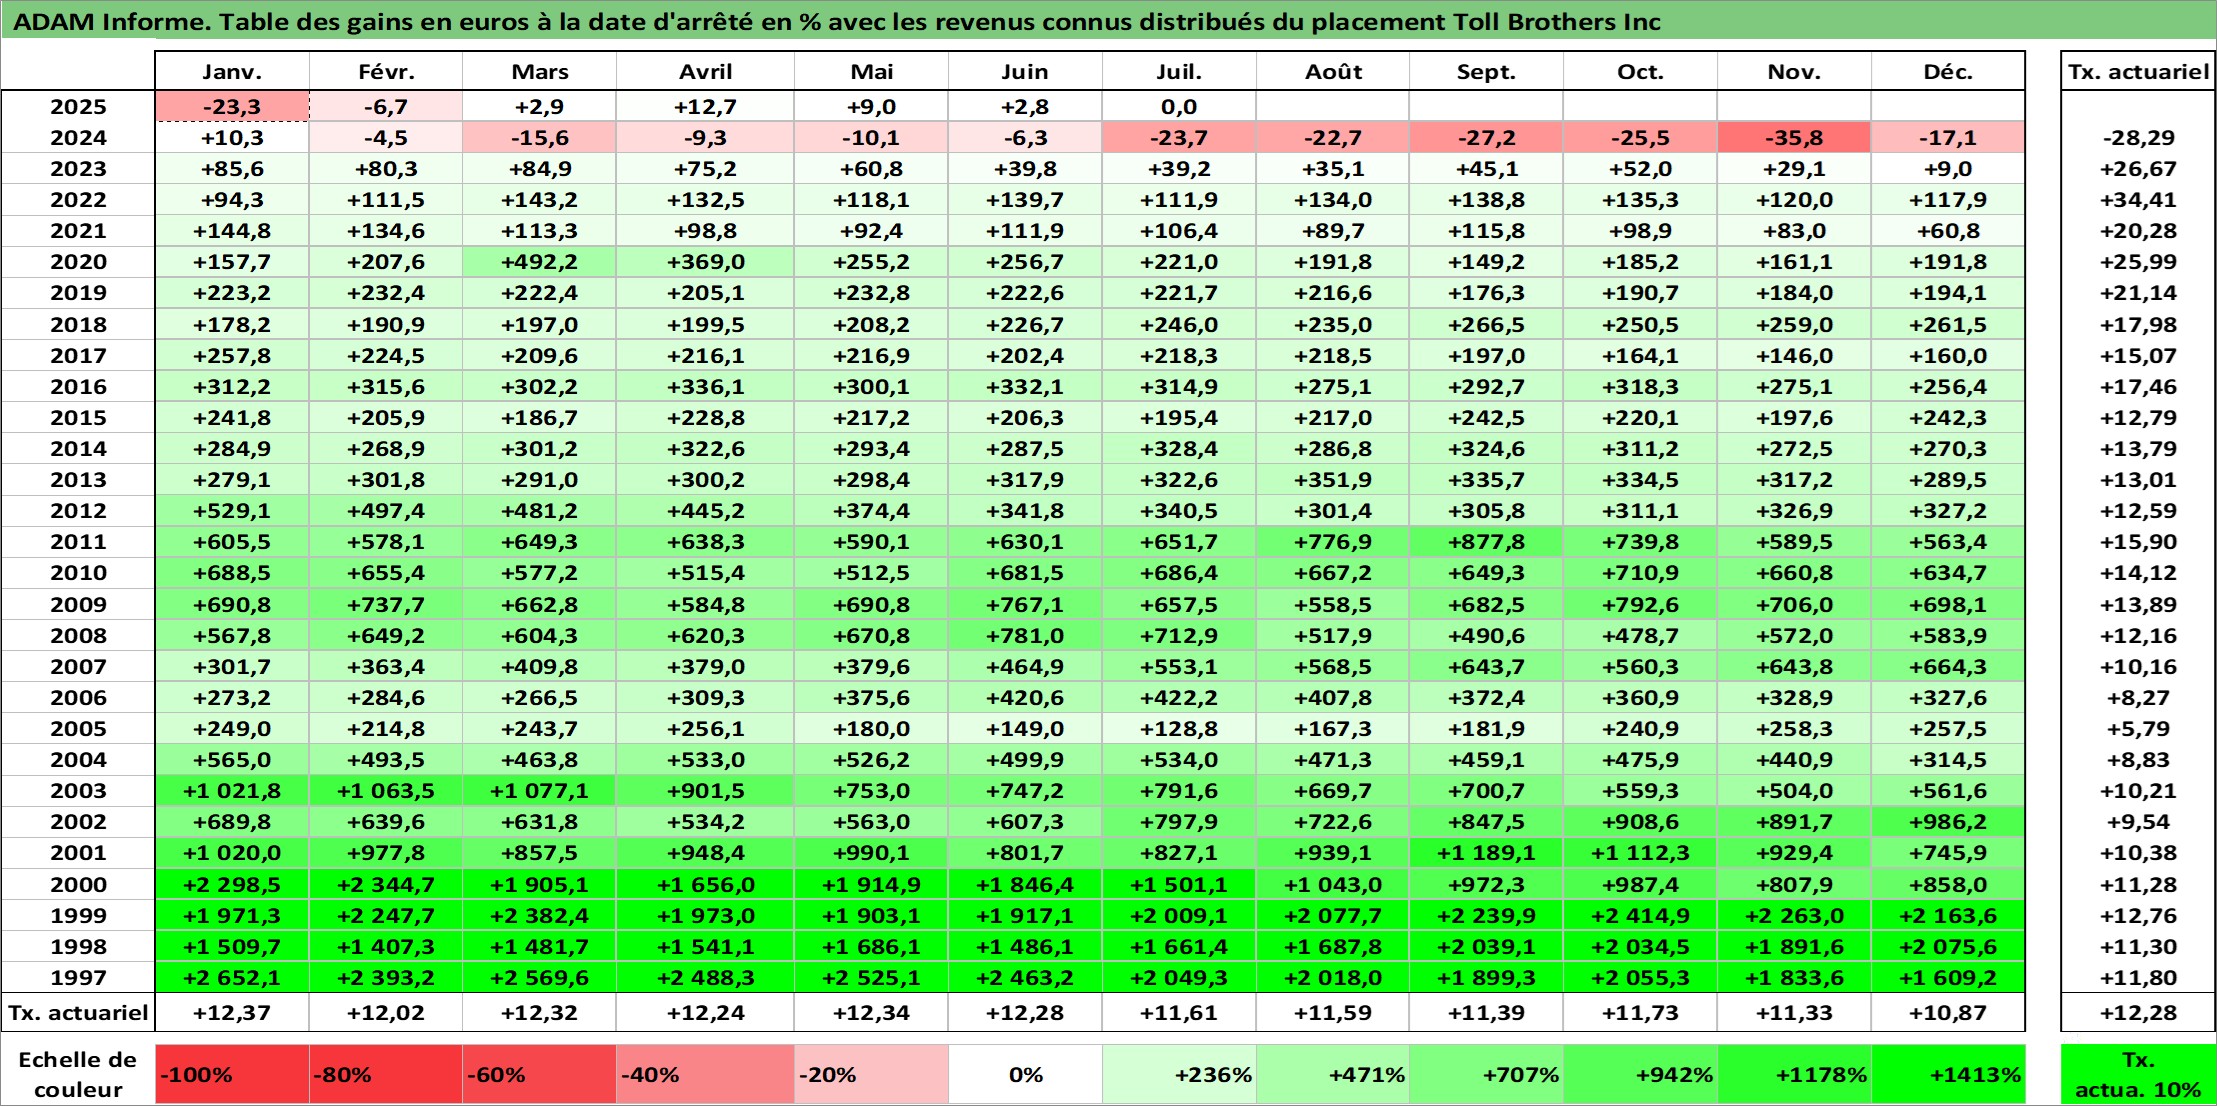Select cell -23,3 for Janv. 2025
This screenshot has height=1106, width=2217.
[x=232, y=106]
